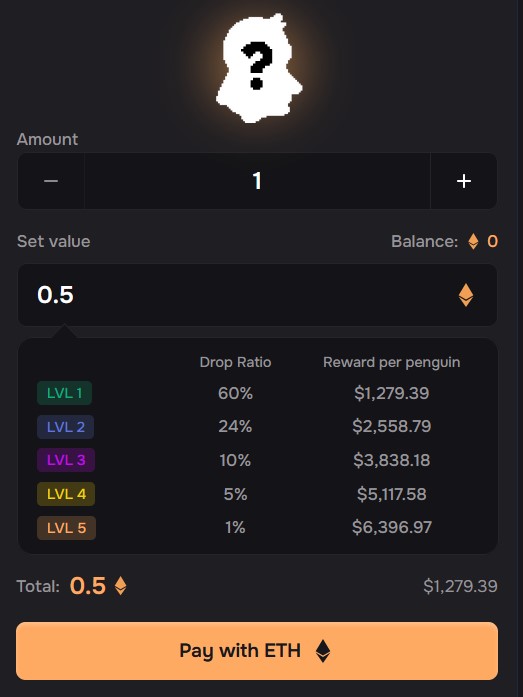
Task: Click the ETH icon inside value field
Action: coord(466,295)
